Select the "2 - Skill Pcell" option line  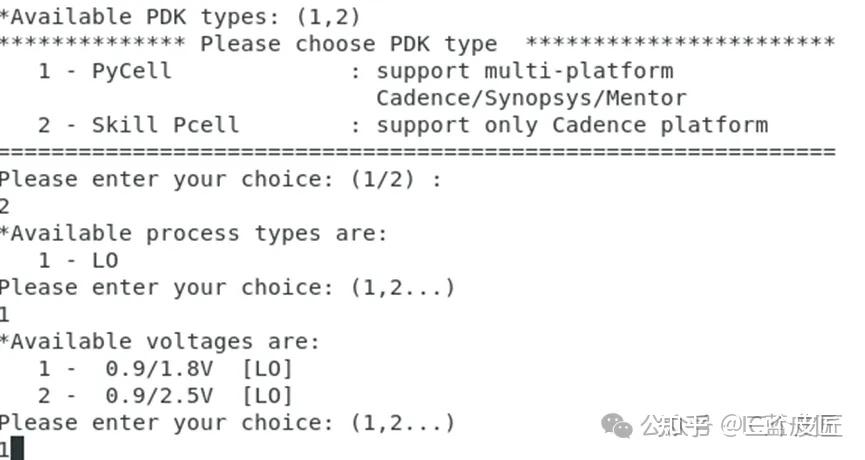coord(138,125)
